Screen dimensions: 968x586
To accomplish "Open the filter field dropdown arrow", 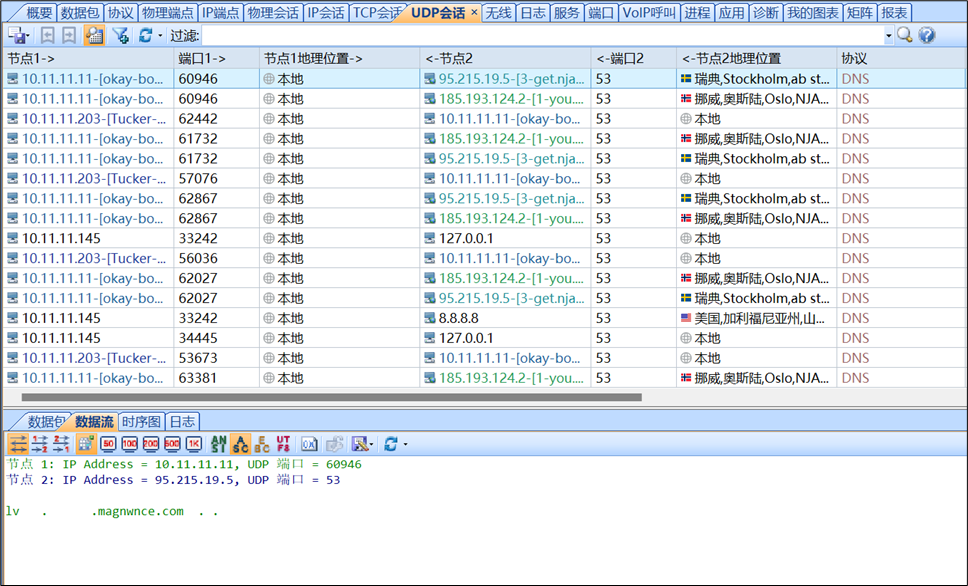I will tap(888, 36).
